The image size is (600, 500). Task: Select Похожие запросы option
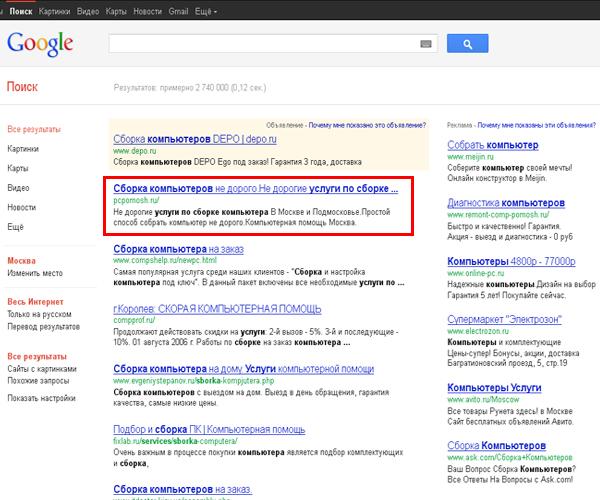[x=38, y=381]
